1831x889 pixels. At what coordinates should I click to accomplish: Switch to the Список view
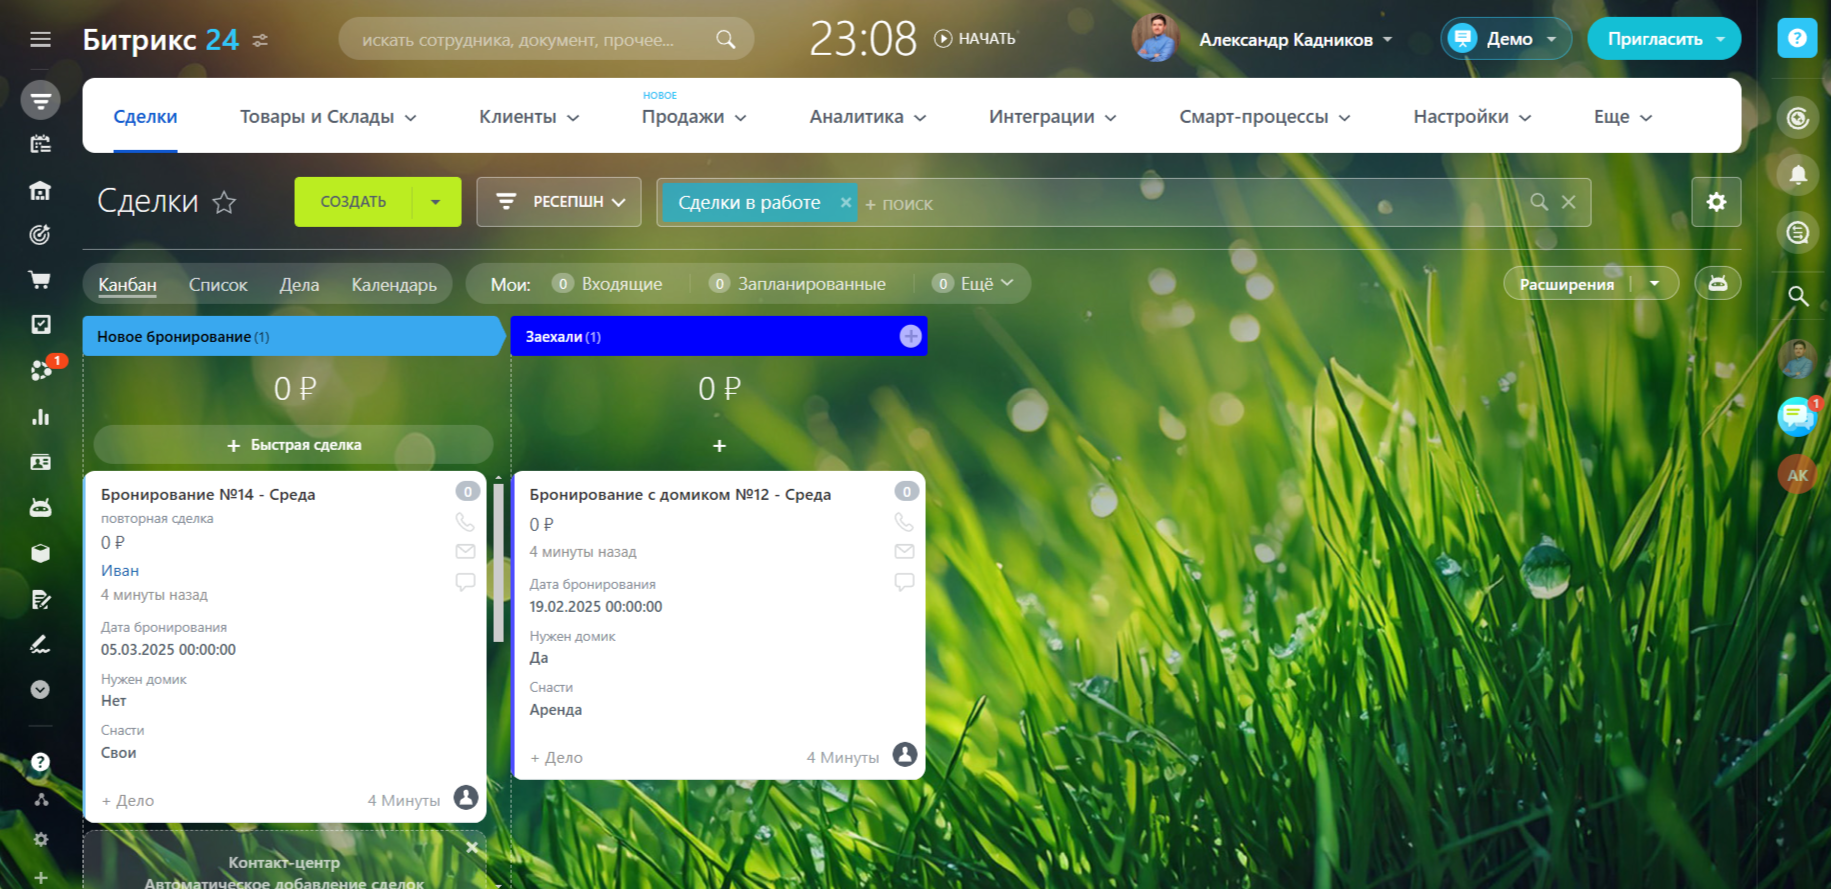click(218, 285)
